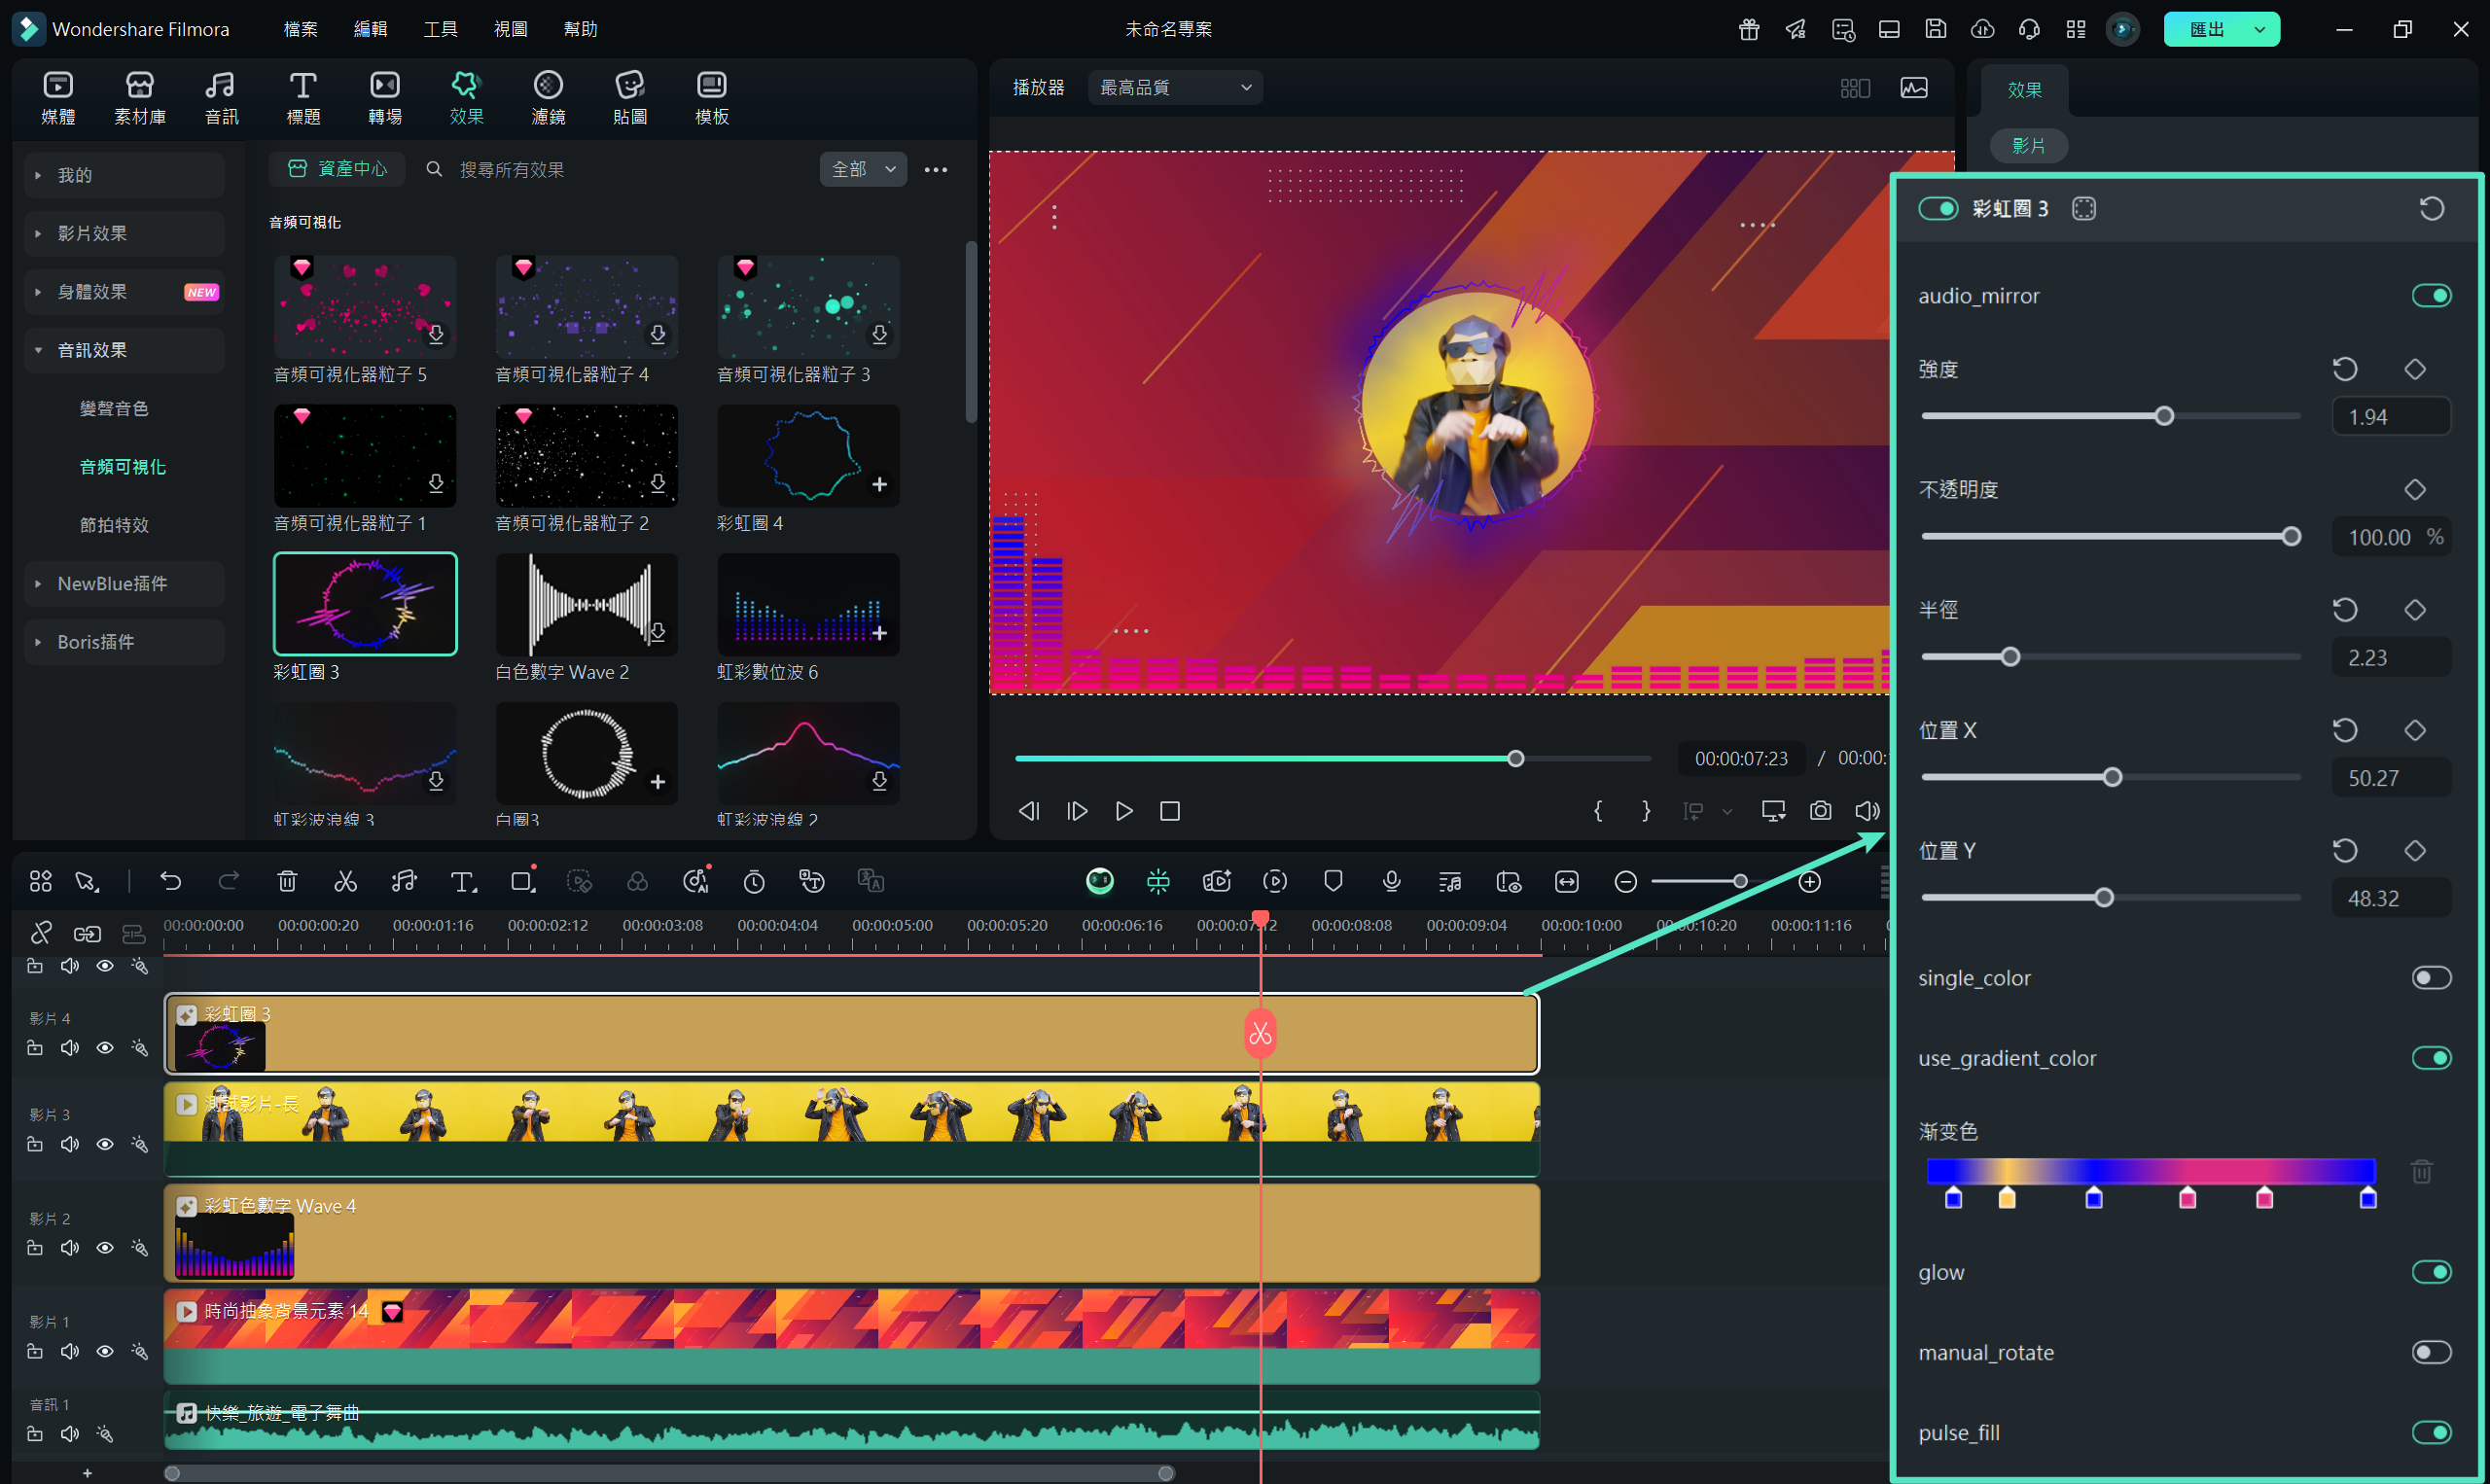This screenshot has height=1484, width=2490.
Task: Click the gift icon in title bar
Action: 1749,29
